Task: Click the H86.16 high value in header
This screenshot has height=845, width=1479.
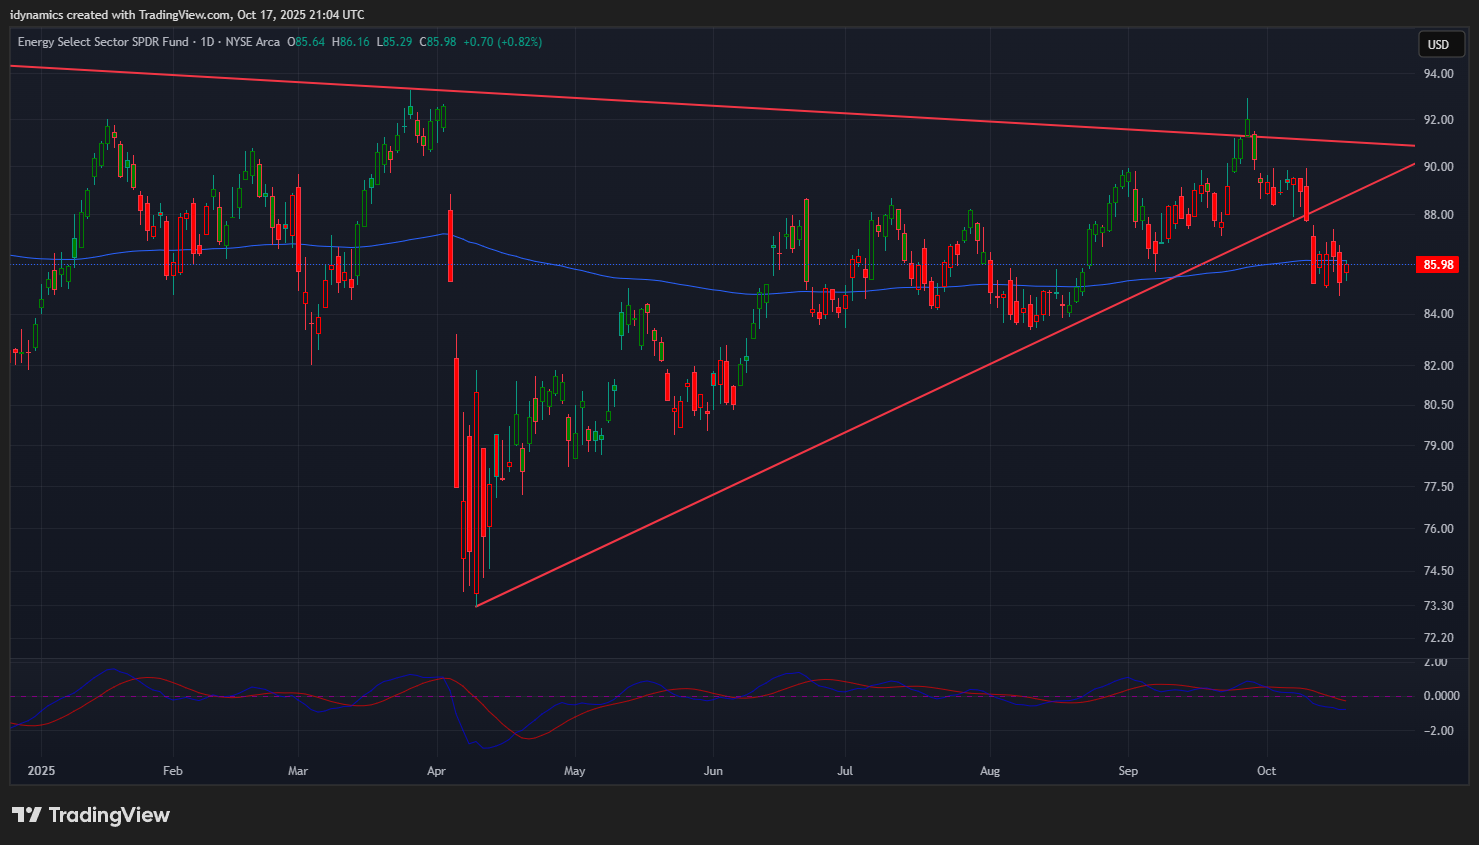Action: coord(352,42)
